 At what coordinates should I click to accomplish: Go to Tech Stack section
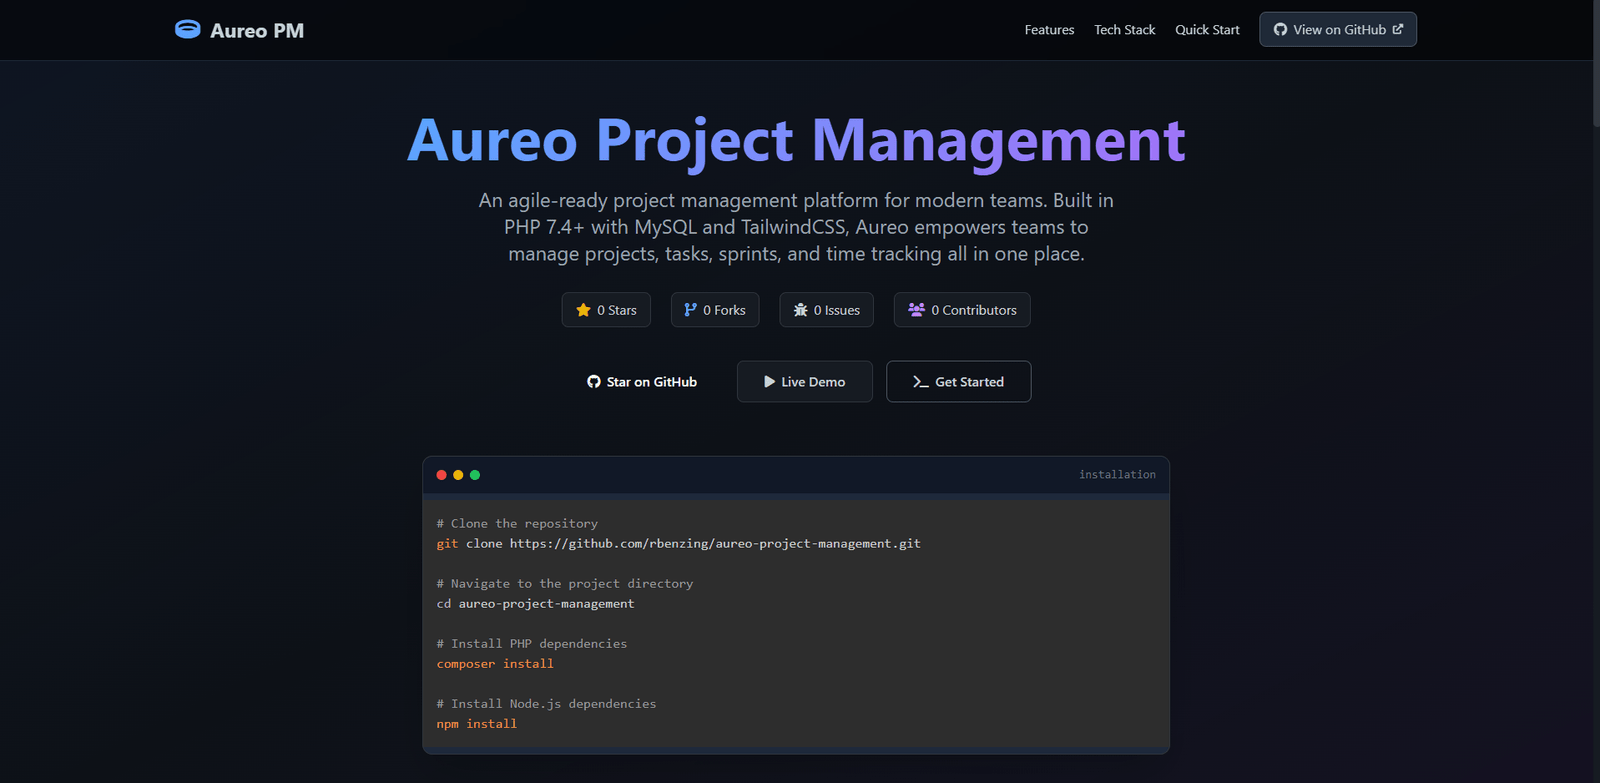(x=1124, y=30)
